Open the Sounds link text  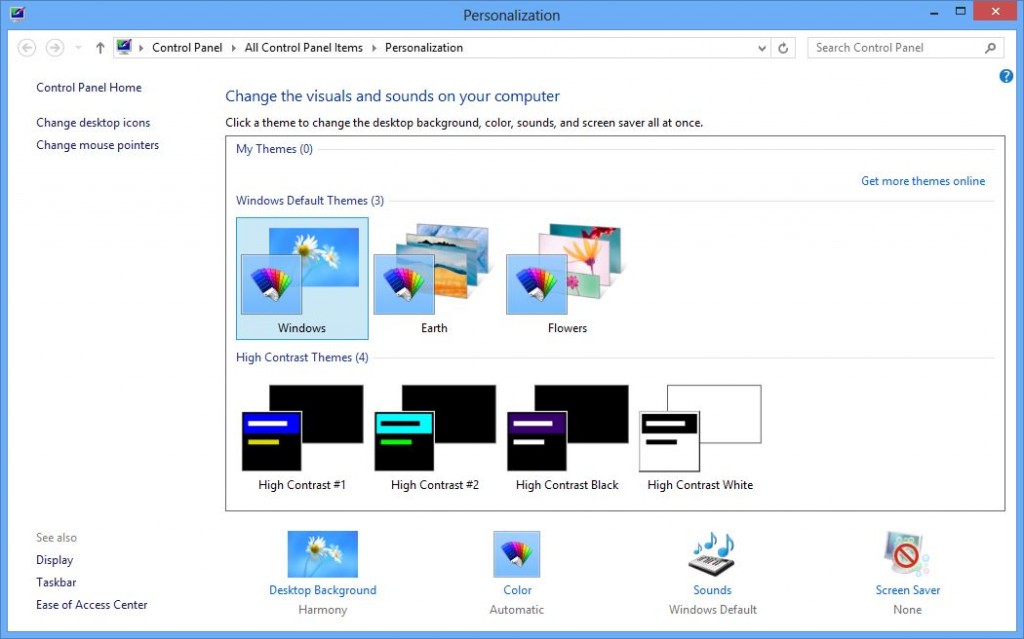tap(712, 590)
